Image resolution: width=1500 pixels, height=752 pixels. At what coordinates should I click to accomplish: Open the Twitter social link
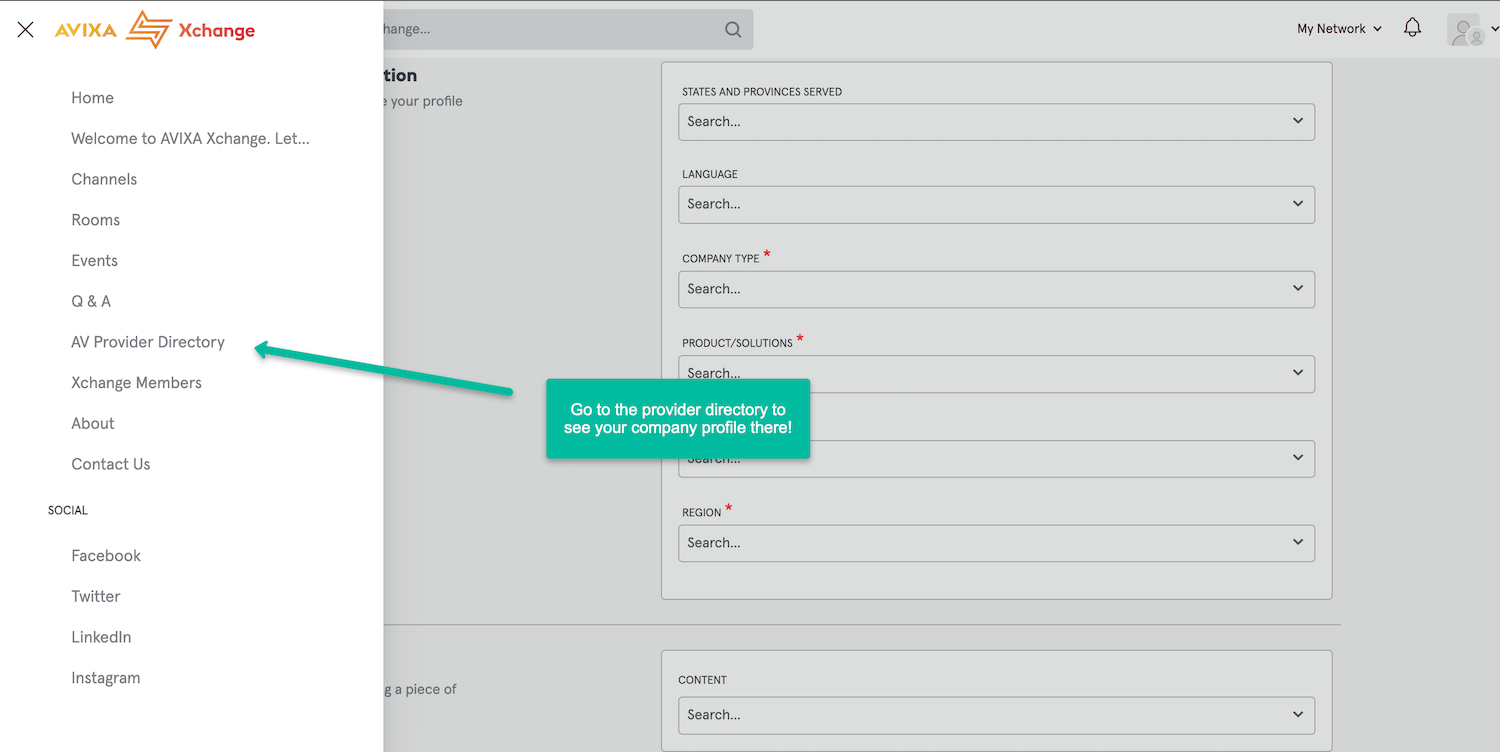96,597
